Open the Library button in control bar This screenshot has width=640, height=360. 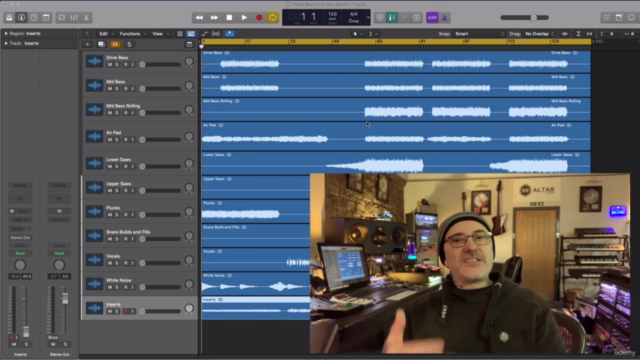(x=9, y=18)
